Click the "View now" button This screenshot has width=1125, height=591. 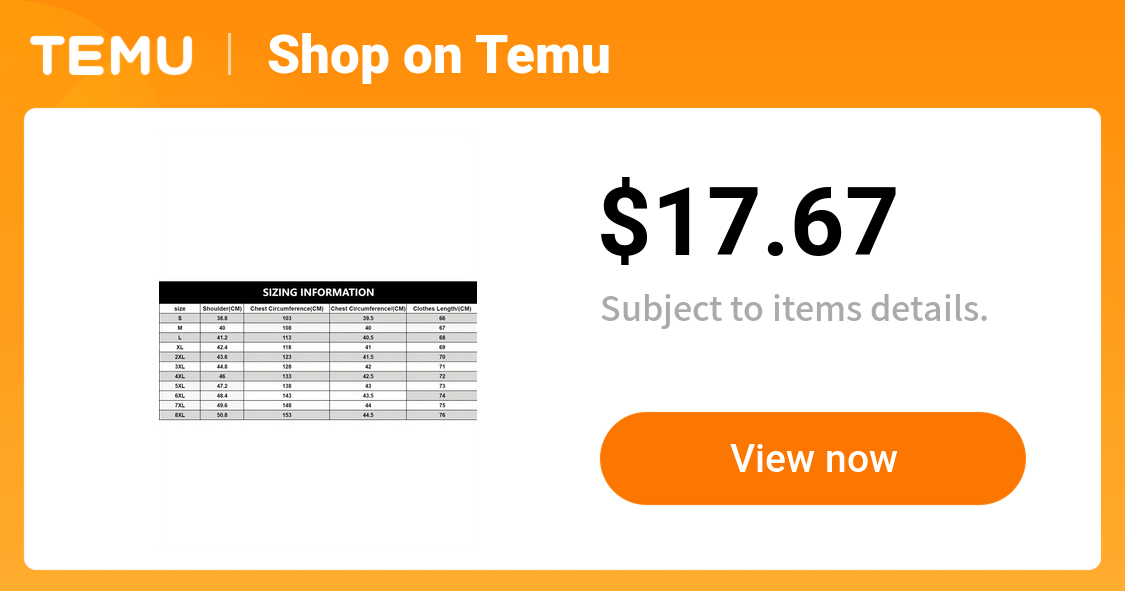813,458
